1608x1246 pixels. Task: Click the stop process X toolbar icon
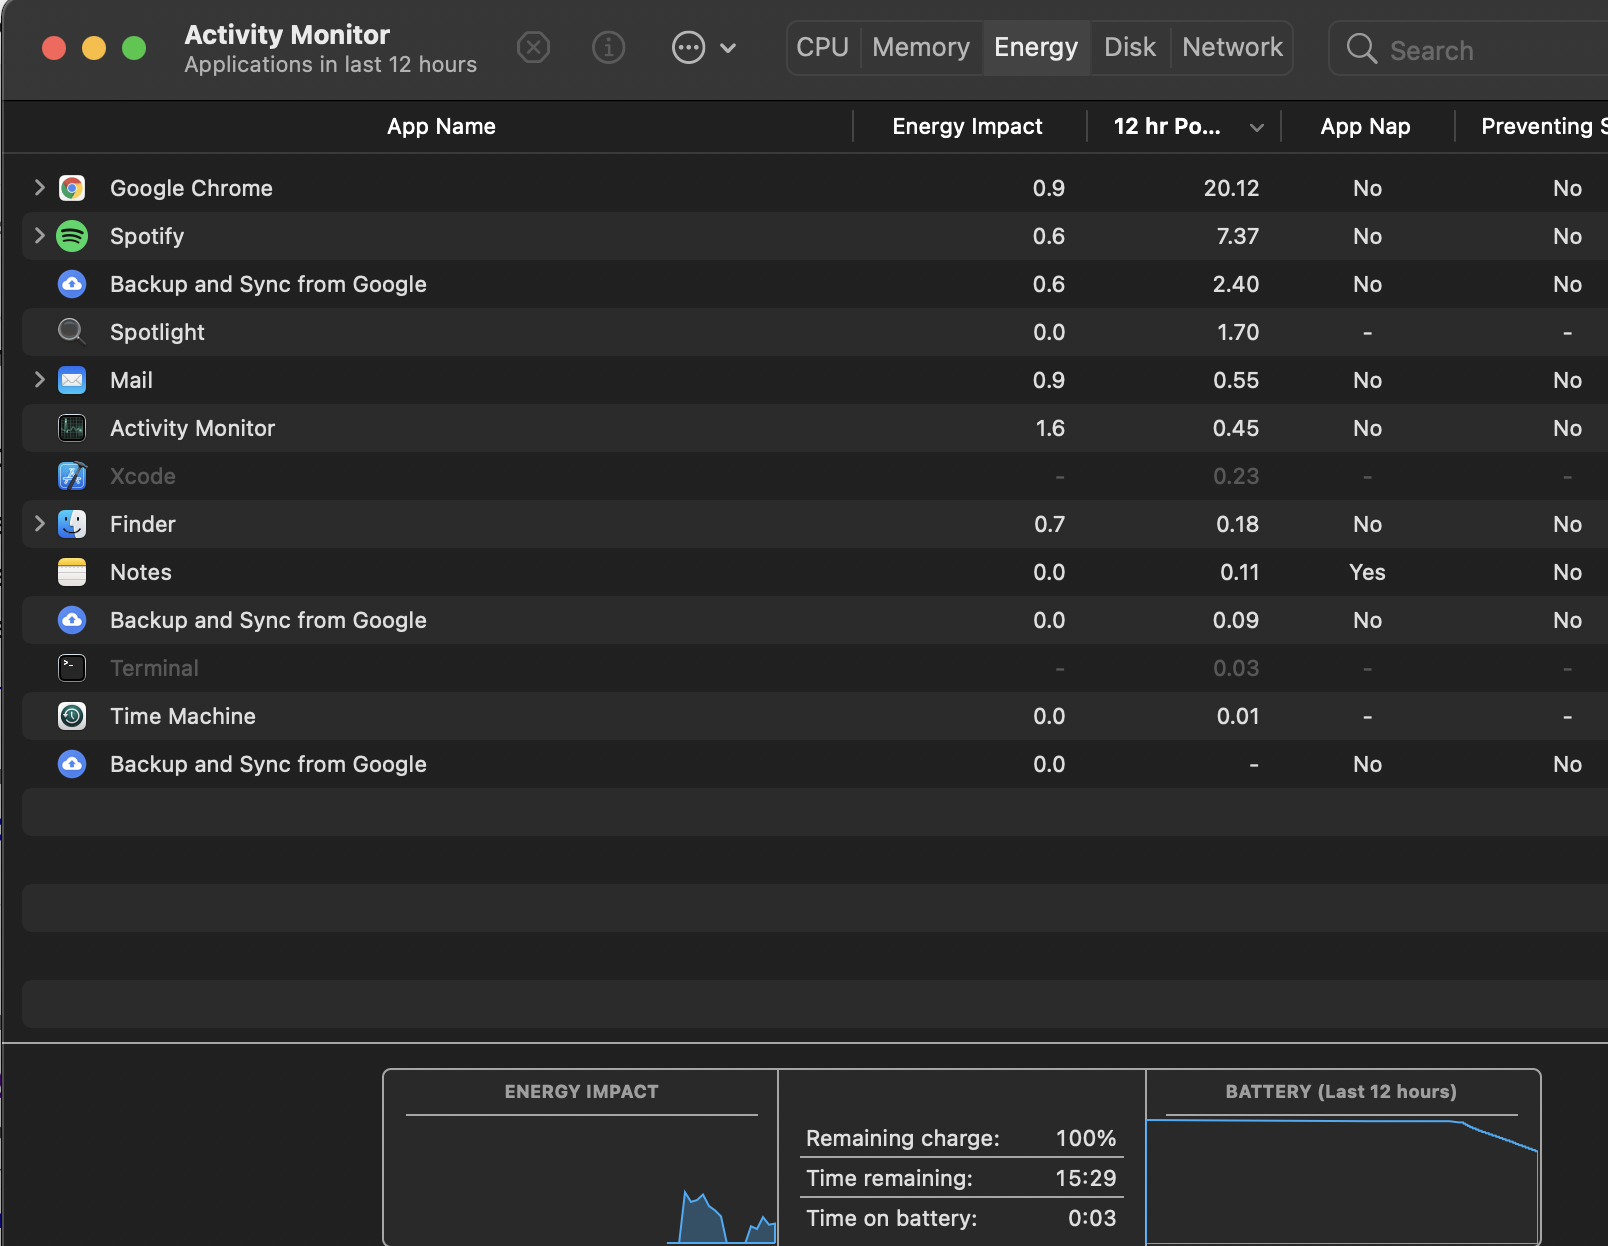[x=534, y=47]
